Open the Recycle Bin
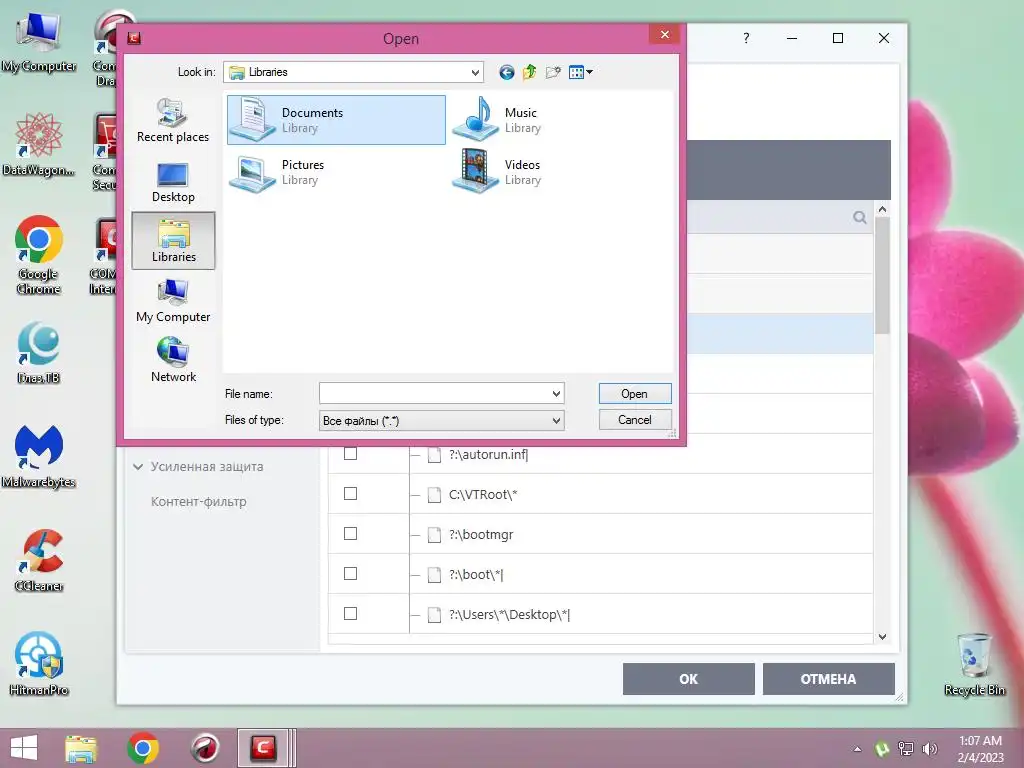Image resolution: width=1024 pixels, height=768 pixels. 974,665
